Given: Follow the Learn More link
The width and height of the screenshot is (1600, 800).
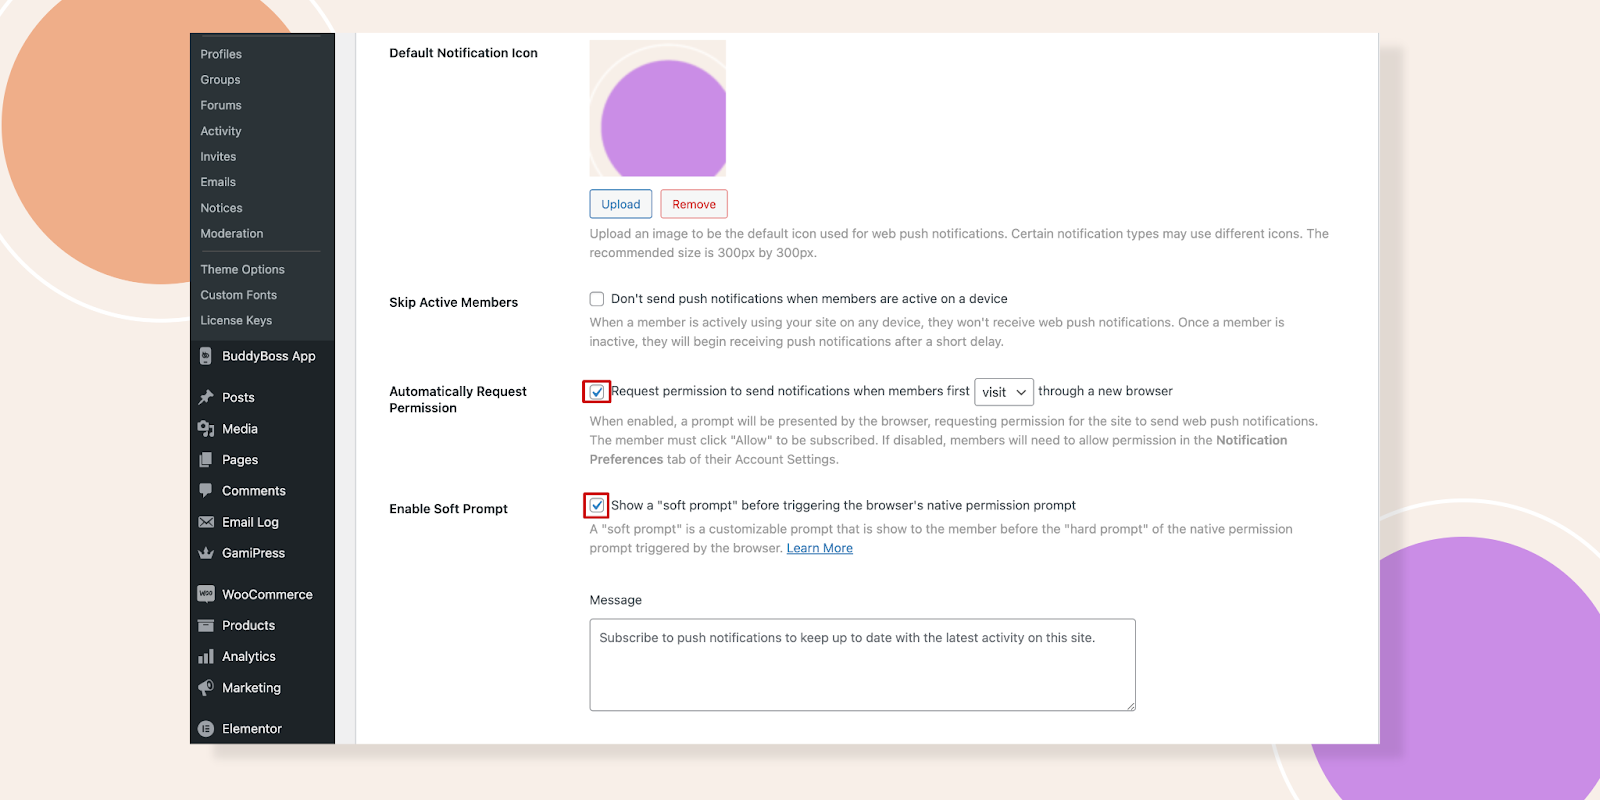Looking at the screenshot, I should click(820, 548).
